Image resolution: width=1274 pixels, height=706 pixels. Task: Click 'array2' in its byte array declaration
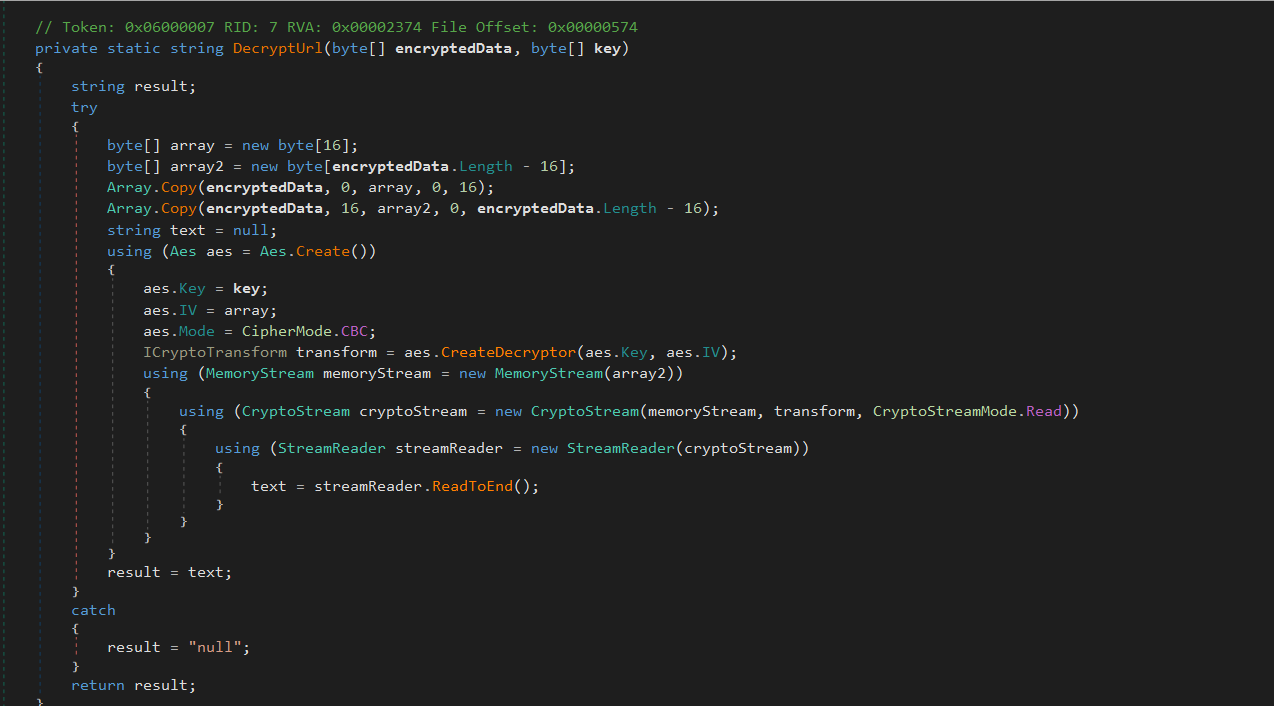click(x=197, y=166)
